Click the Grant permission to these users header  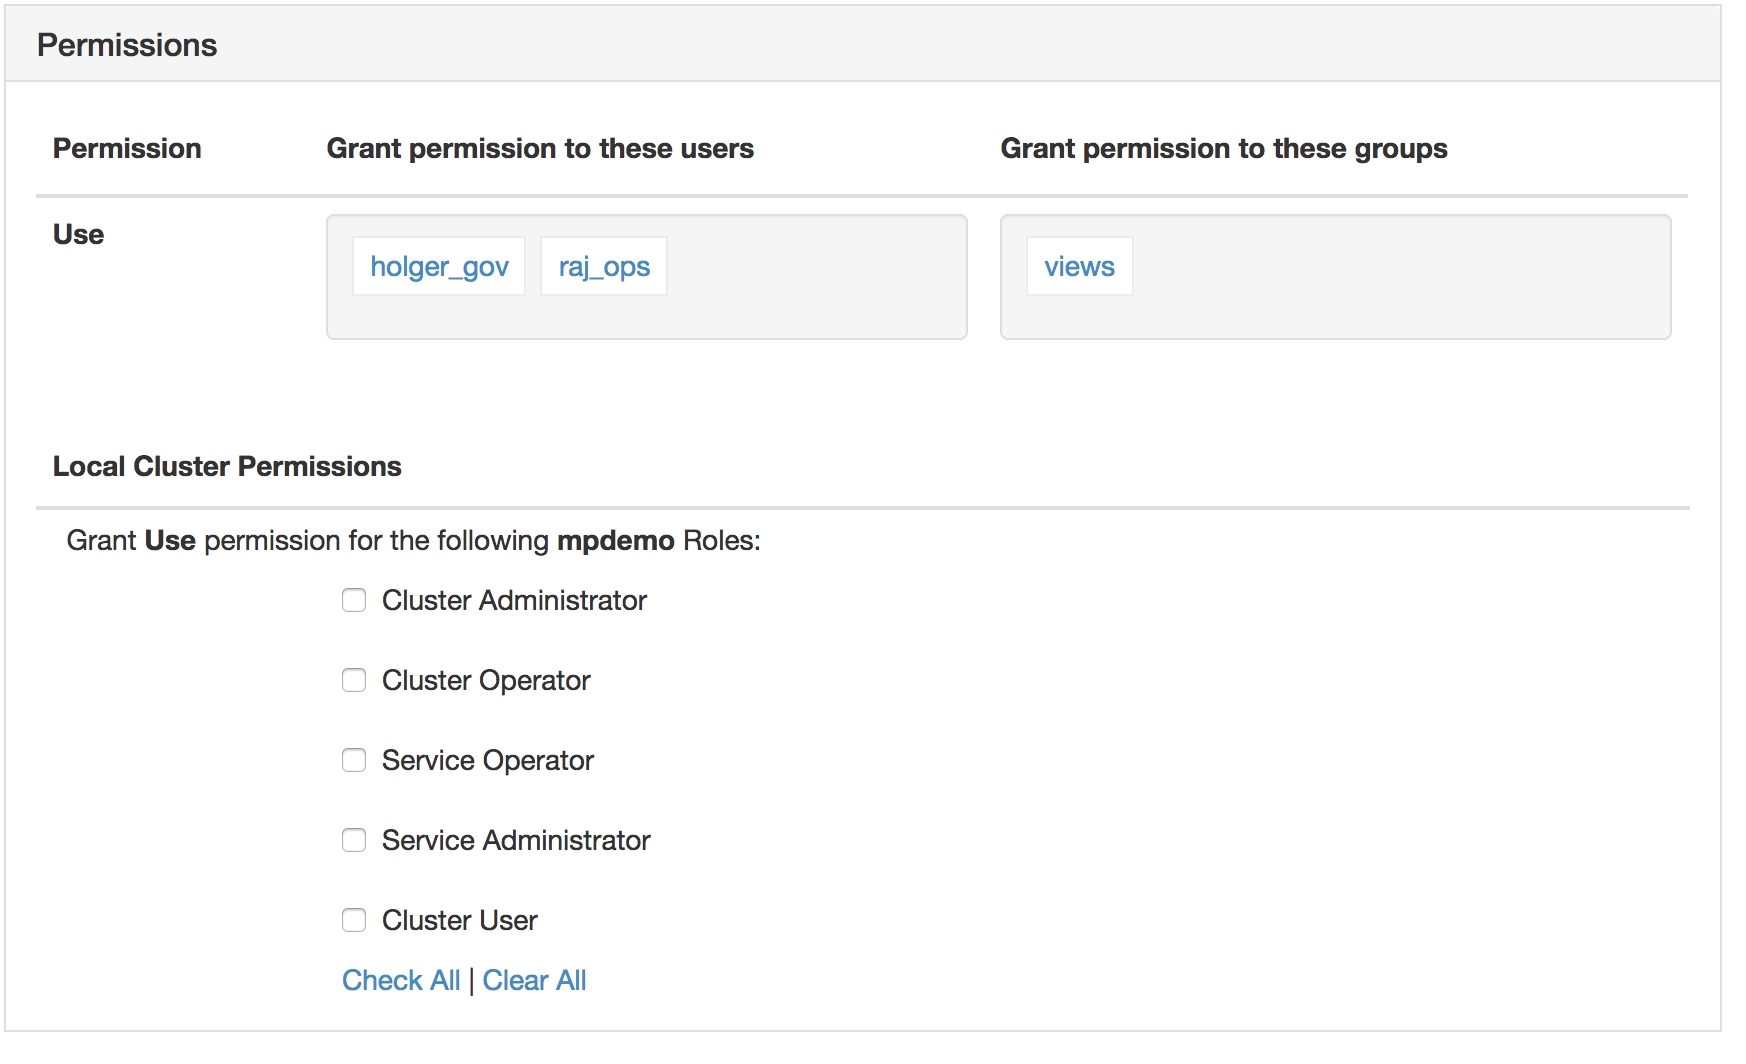tap(540, 148)
